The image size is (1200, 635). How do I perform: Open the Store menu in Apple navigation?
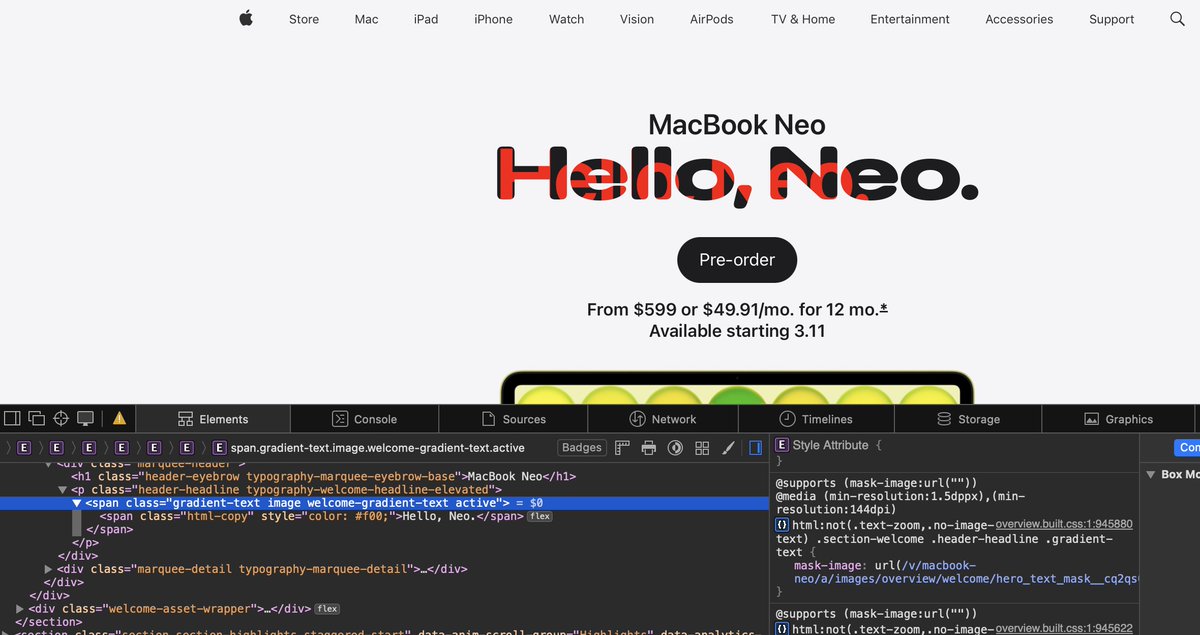click(x=304, y=19)
